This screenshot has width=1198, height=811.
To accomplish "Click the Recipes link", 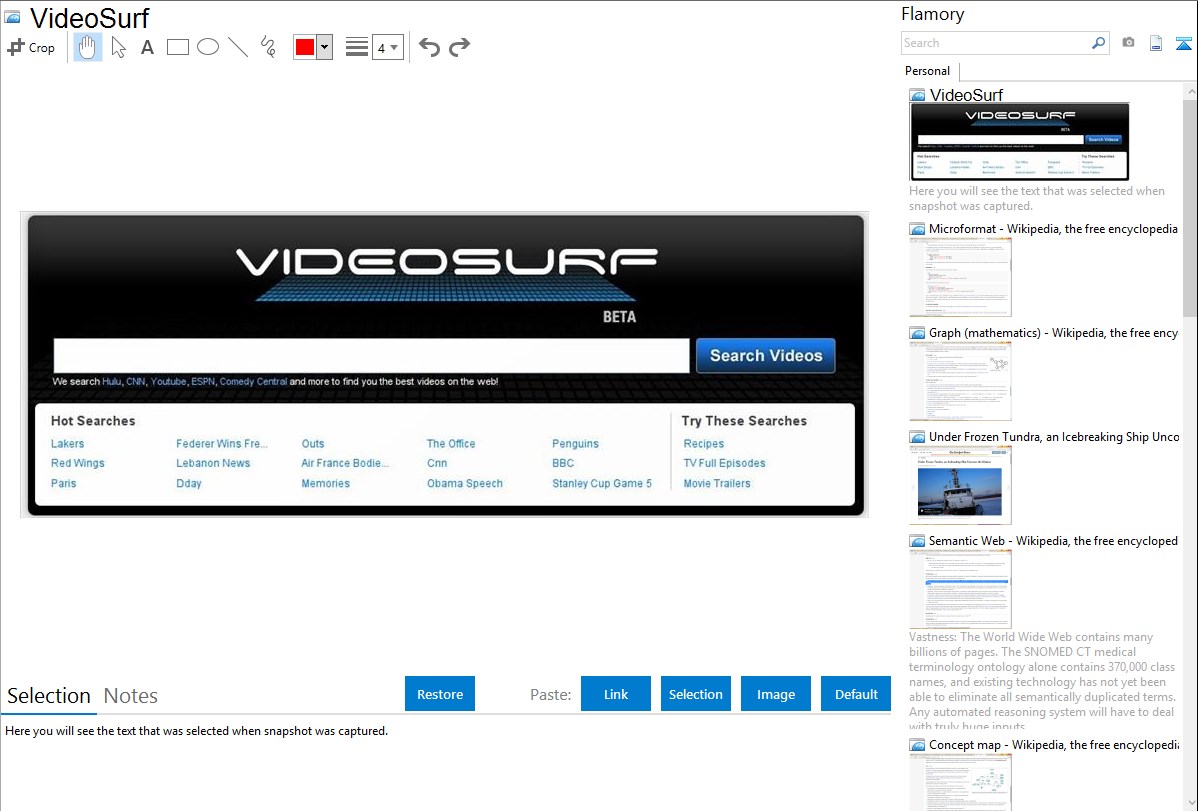I will pos(704,443).
